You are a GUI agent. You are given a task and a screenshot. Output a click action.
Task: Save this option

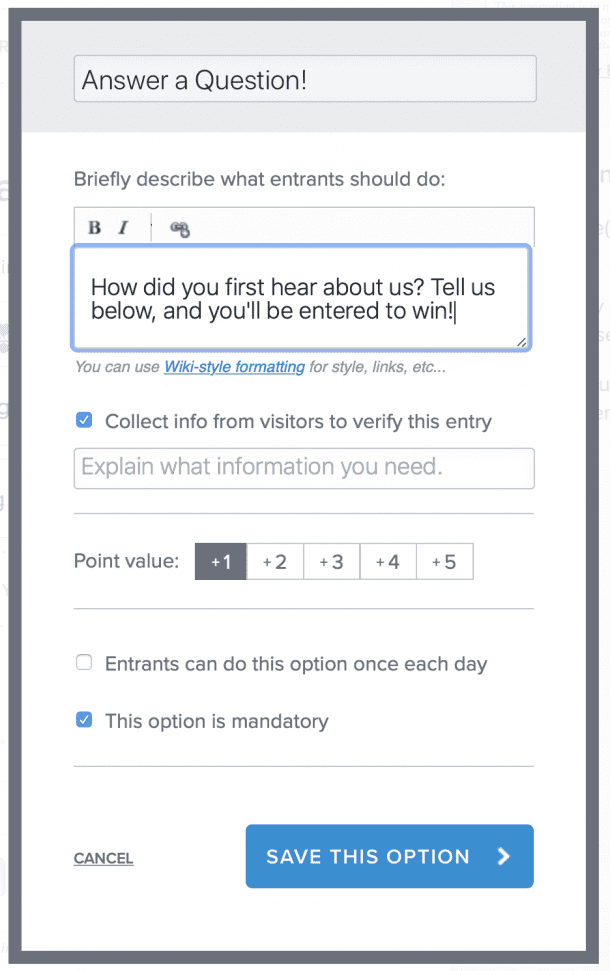tap(389, 856)
